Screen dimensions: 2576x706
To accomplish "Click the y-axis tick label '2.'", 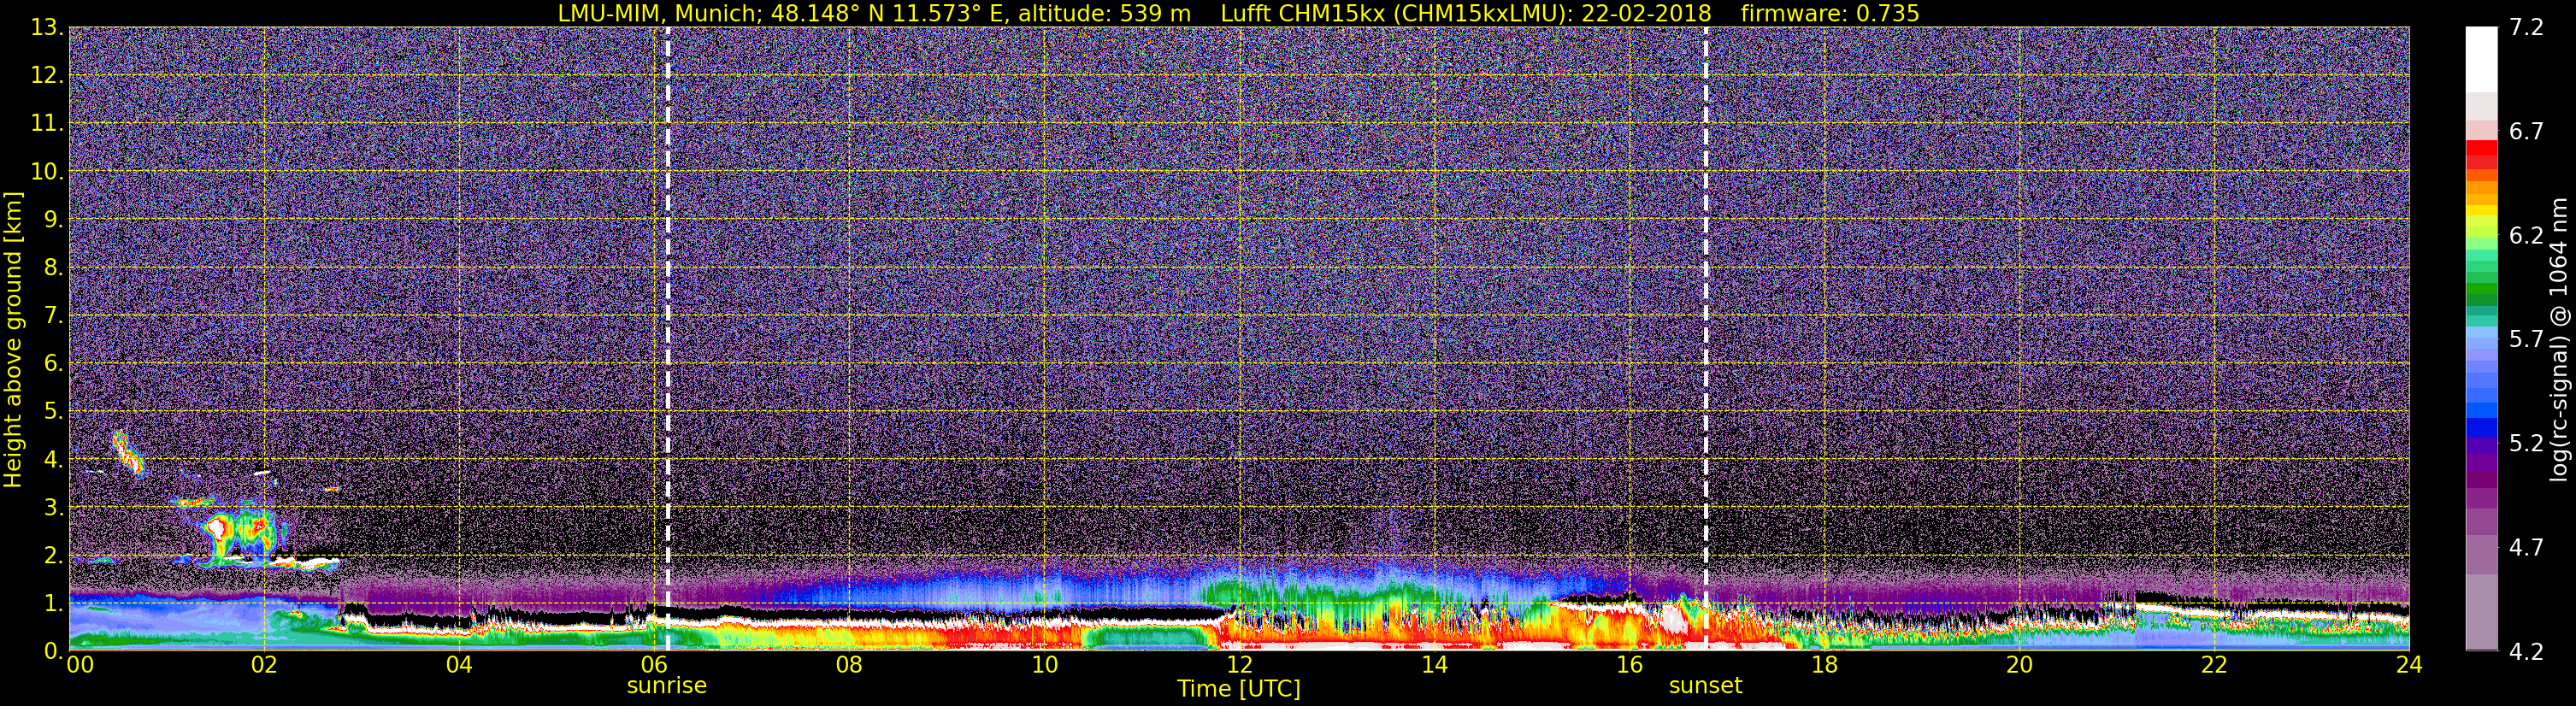I will tap(53, 556).
